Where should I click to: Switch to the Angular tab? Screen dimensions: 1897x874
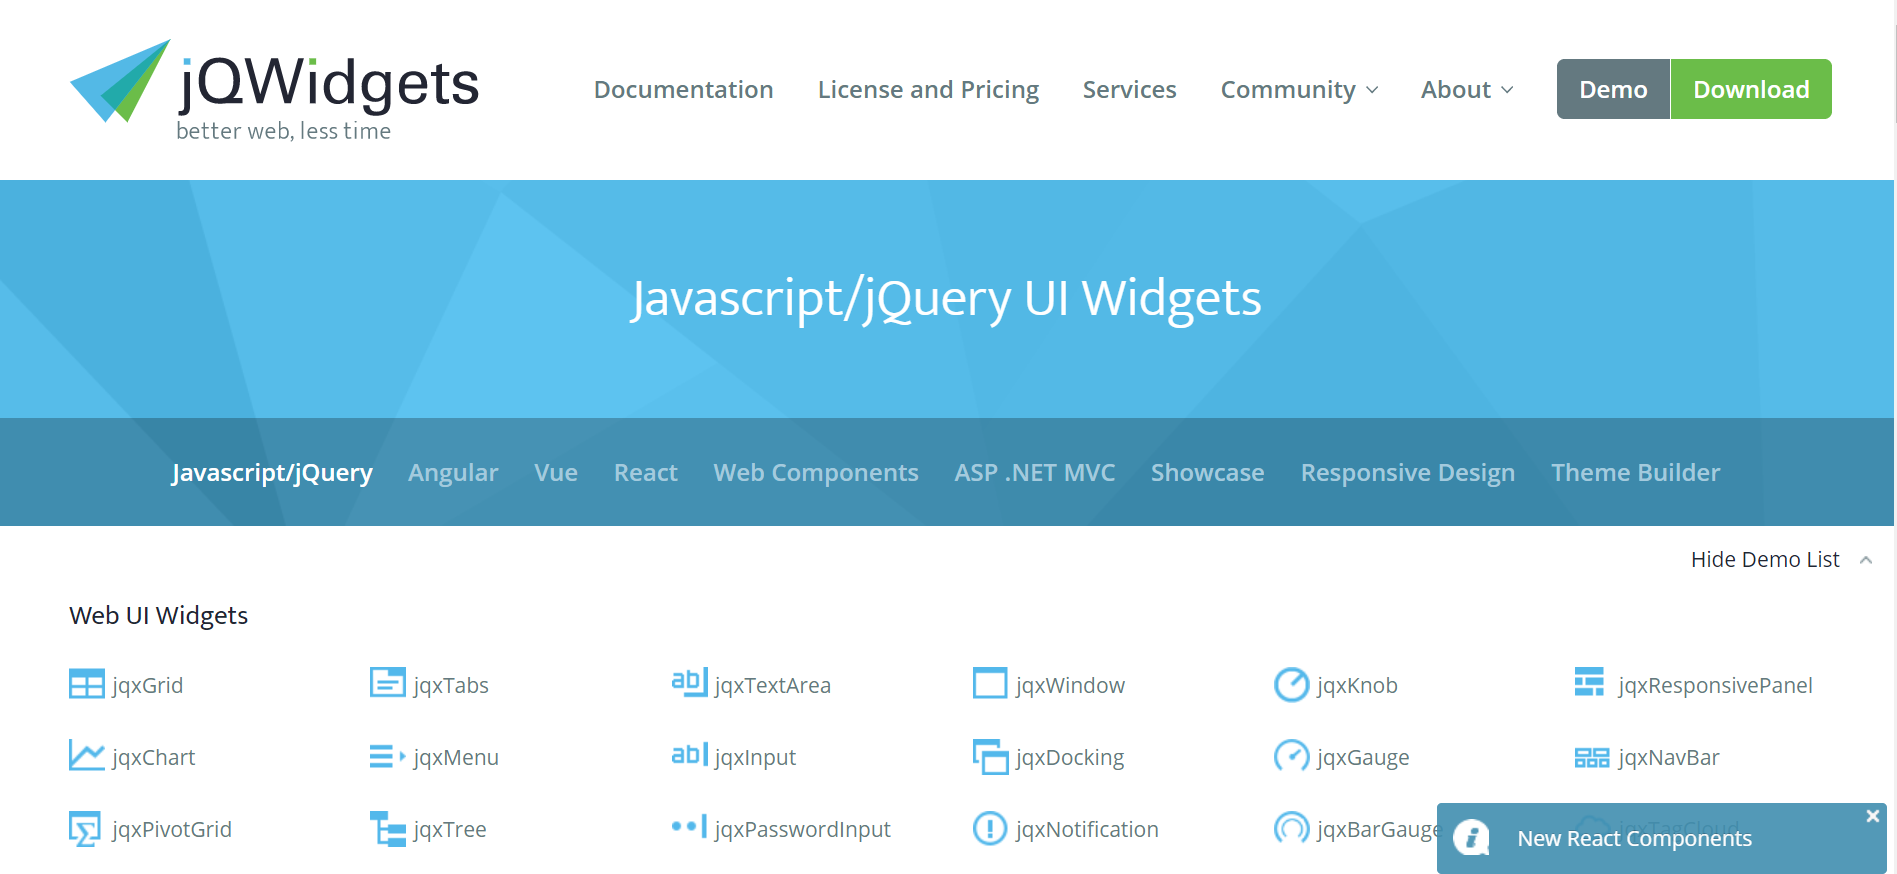tap(453, 472)
